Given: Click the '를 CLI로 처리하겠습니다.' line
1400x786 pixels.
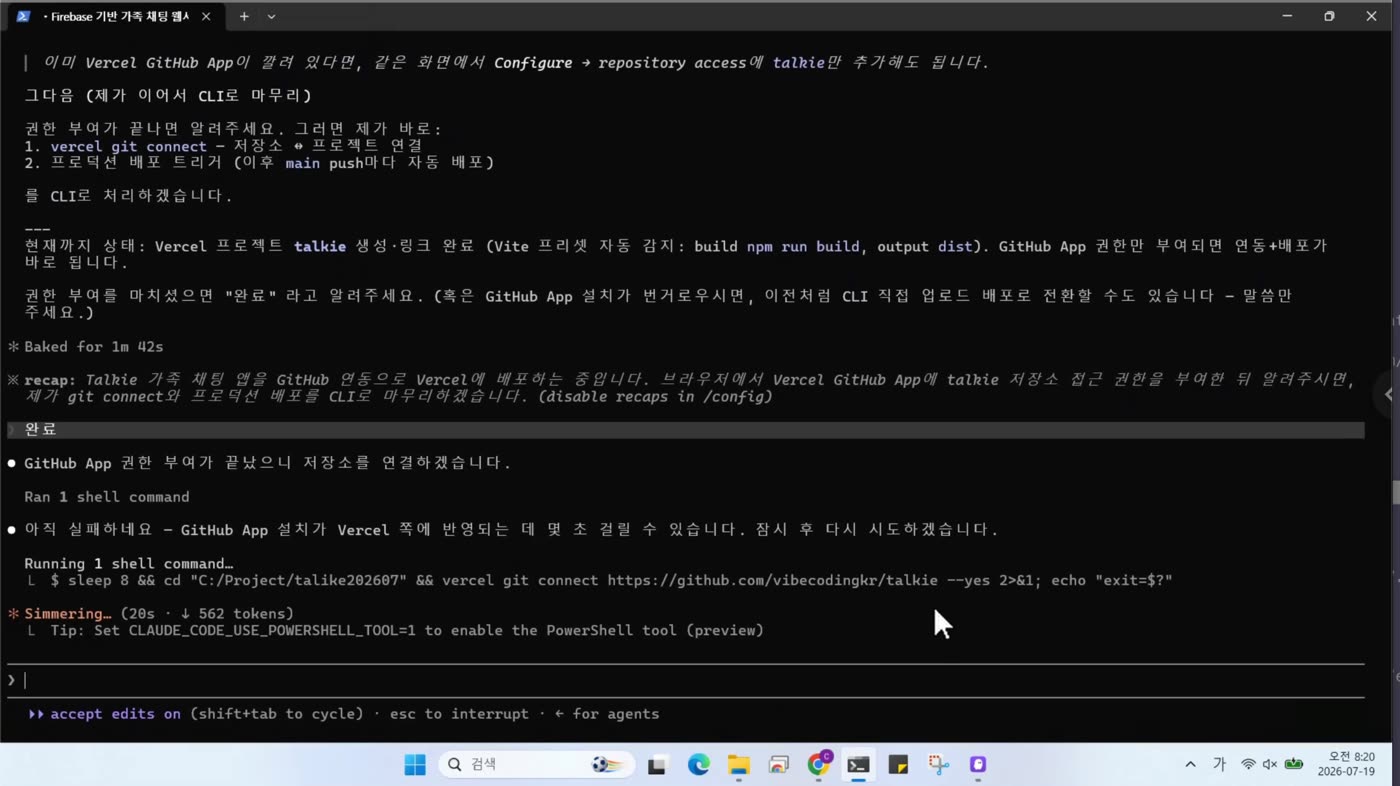Looking at the screenshot, I should coord(128,196).
